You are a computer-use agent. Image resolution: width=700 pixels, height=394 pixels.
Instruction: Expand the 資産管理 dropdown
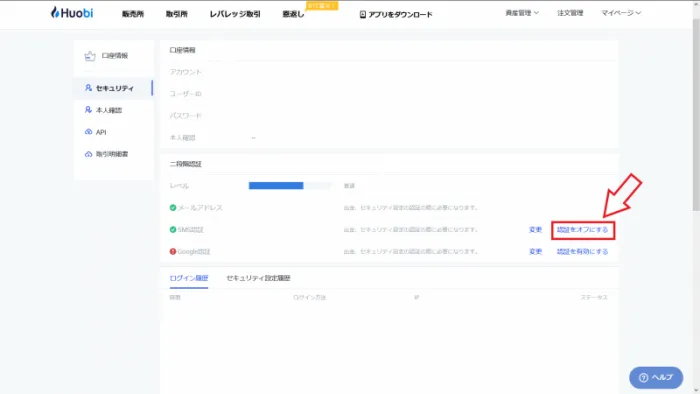point(522,13)
